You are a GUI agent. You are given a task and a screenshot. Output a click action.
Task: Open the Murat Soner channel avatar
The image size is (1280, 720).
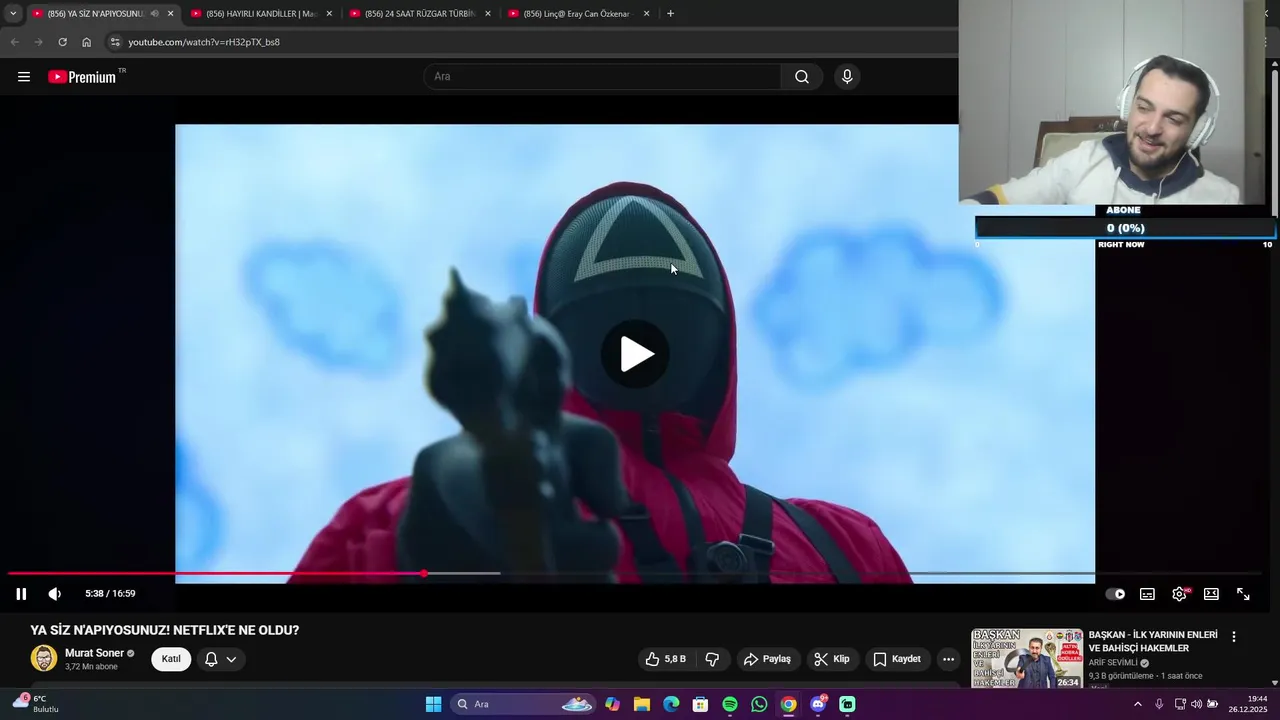point(44,658)
